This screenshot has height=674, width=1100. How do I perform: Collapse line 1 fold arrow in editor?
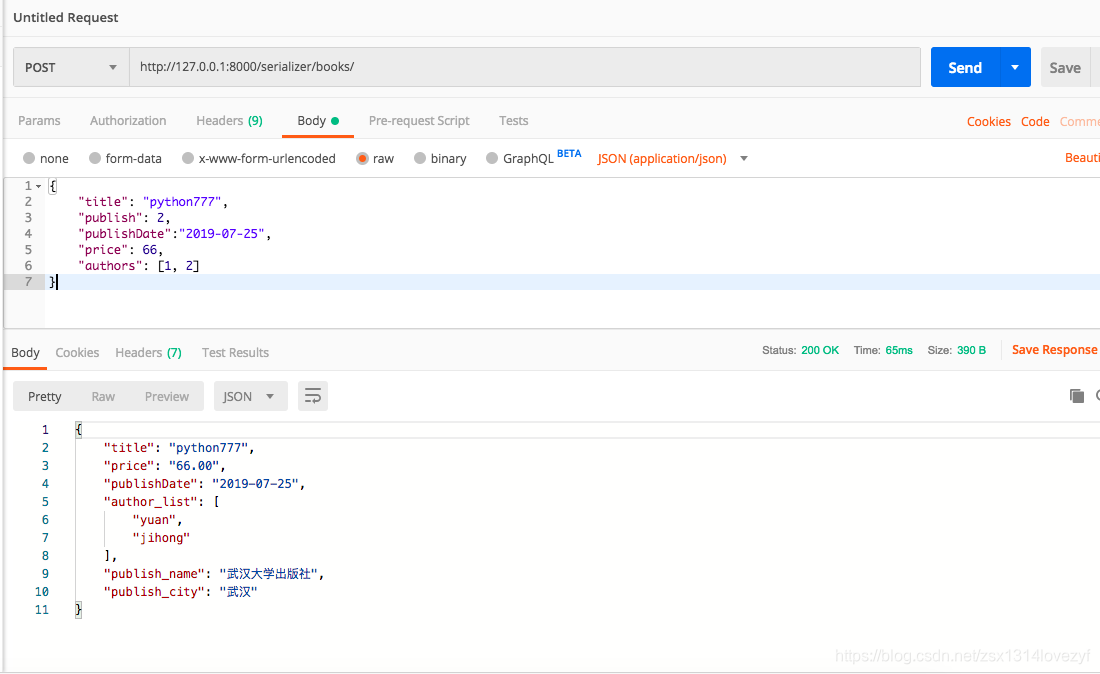tap(39, 187)
